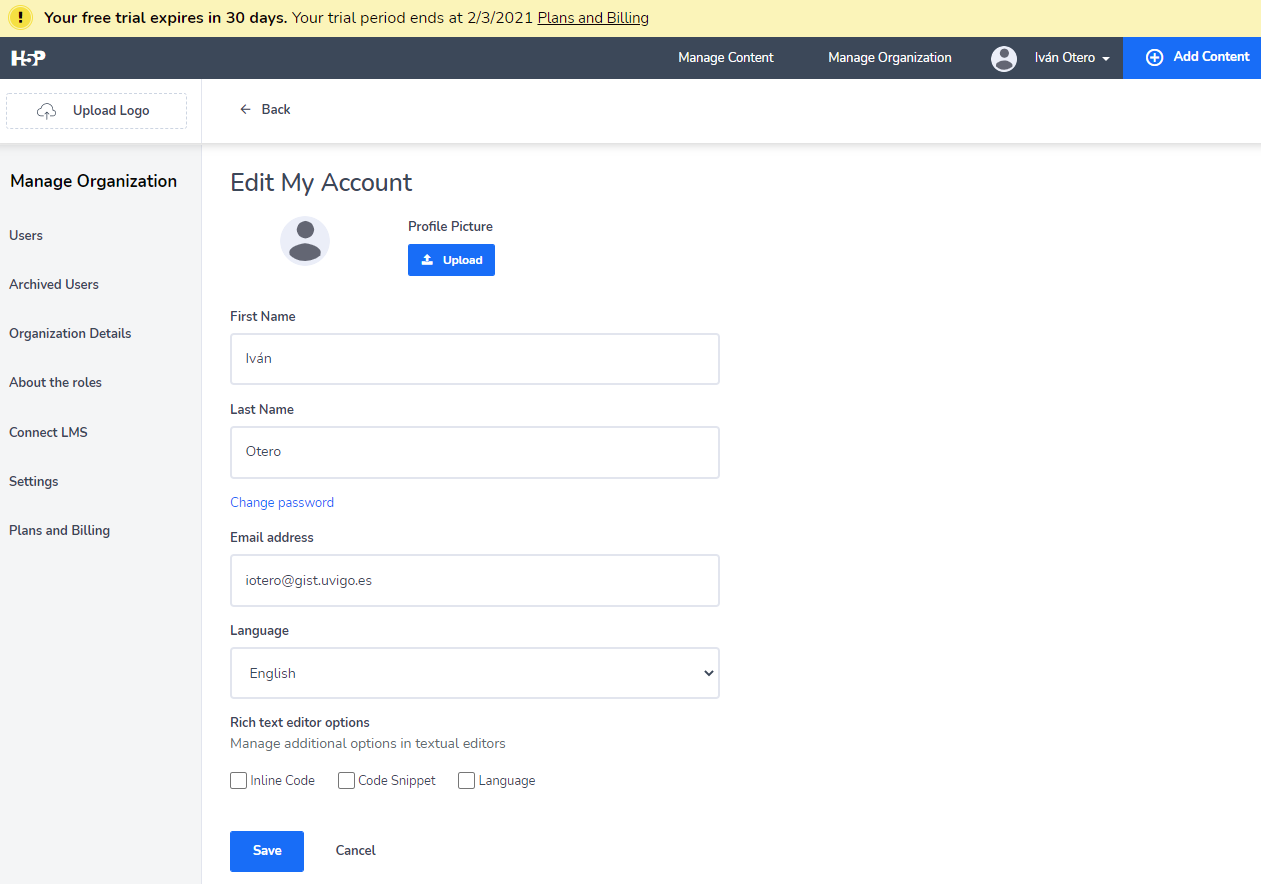Check the Code Snippet option
The height and width of the screenshot is (884, 1261).
click(347, 781)
